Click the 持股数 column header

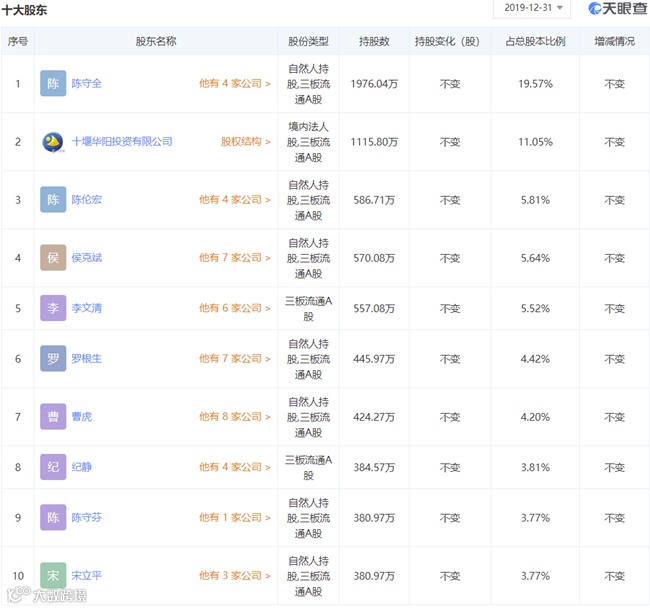point(374,41)
